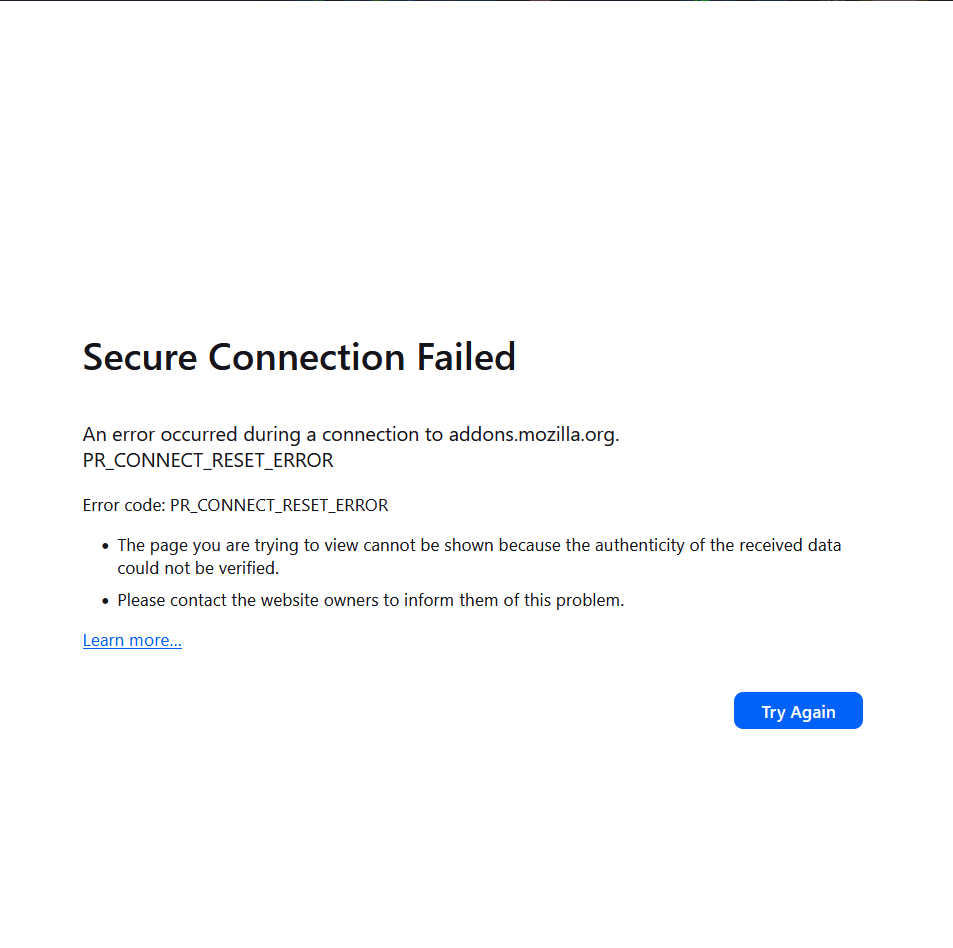Click the word "Failed" in the heading

[465, 357]
